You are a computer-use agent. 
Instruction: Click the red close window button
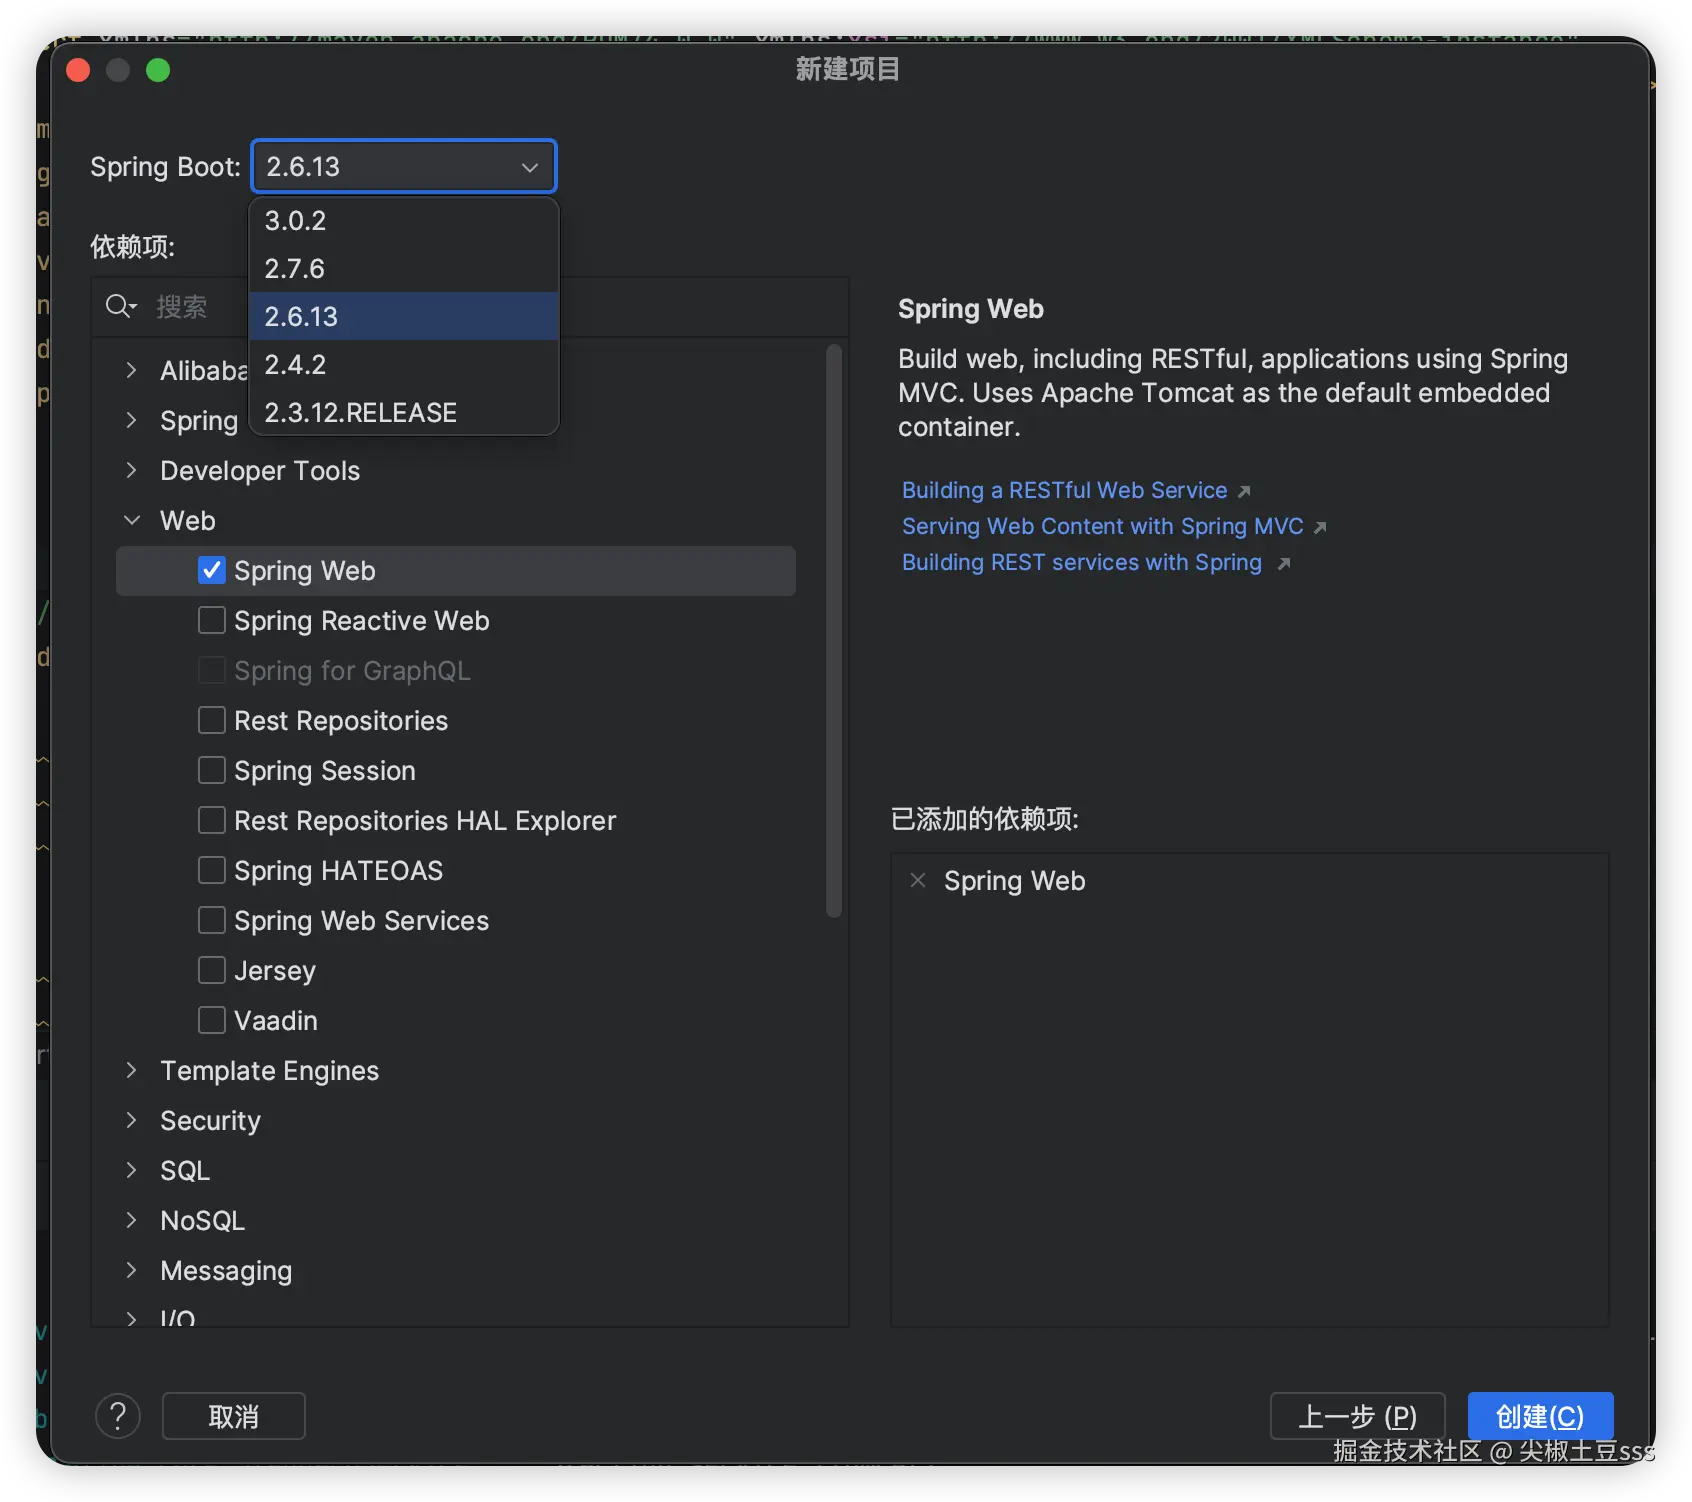coord(78,70)
